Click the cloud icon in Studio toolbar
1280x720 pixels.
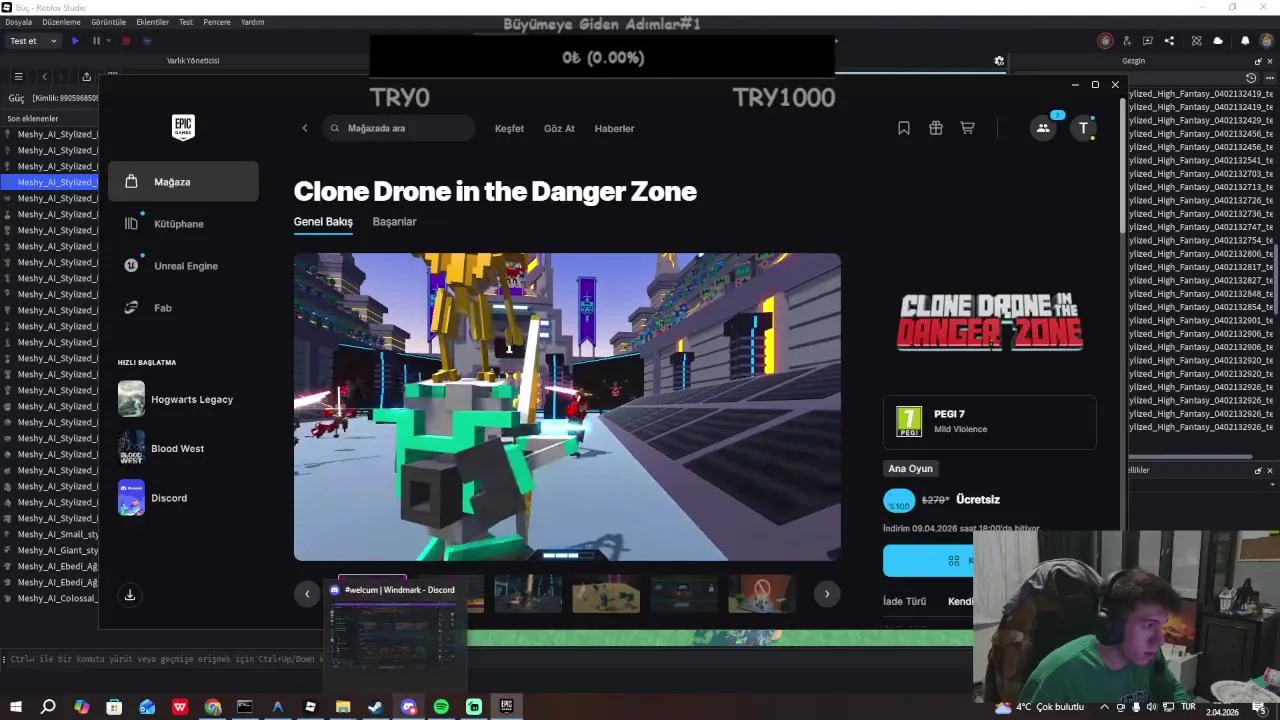tap(1218, 41)
